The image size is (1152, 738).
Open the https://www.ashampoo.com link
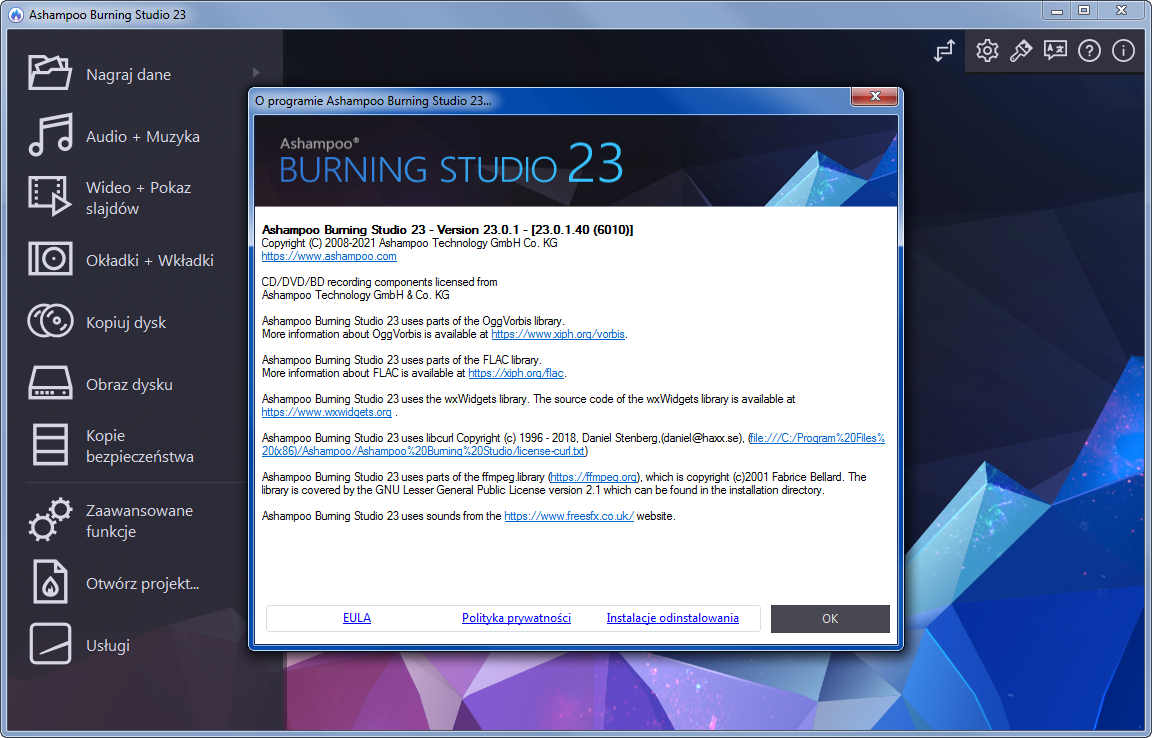[329, 257]
